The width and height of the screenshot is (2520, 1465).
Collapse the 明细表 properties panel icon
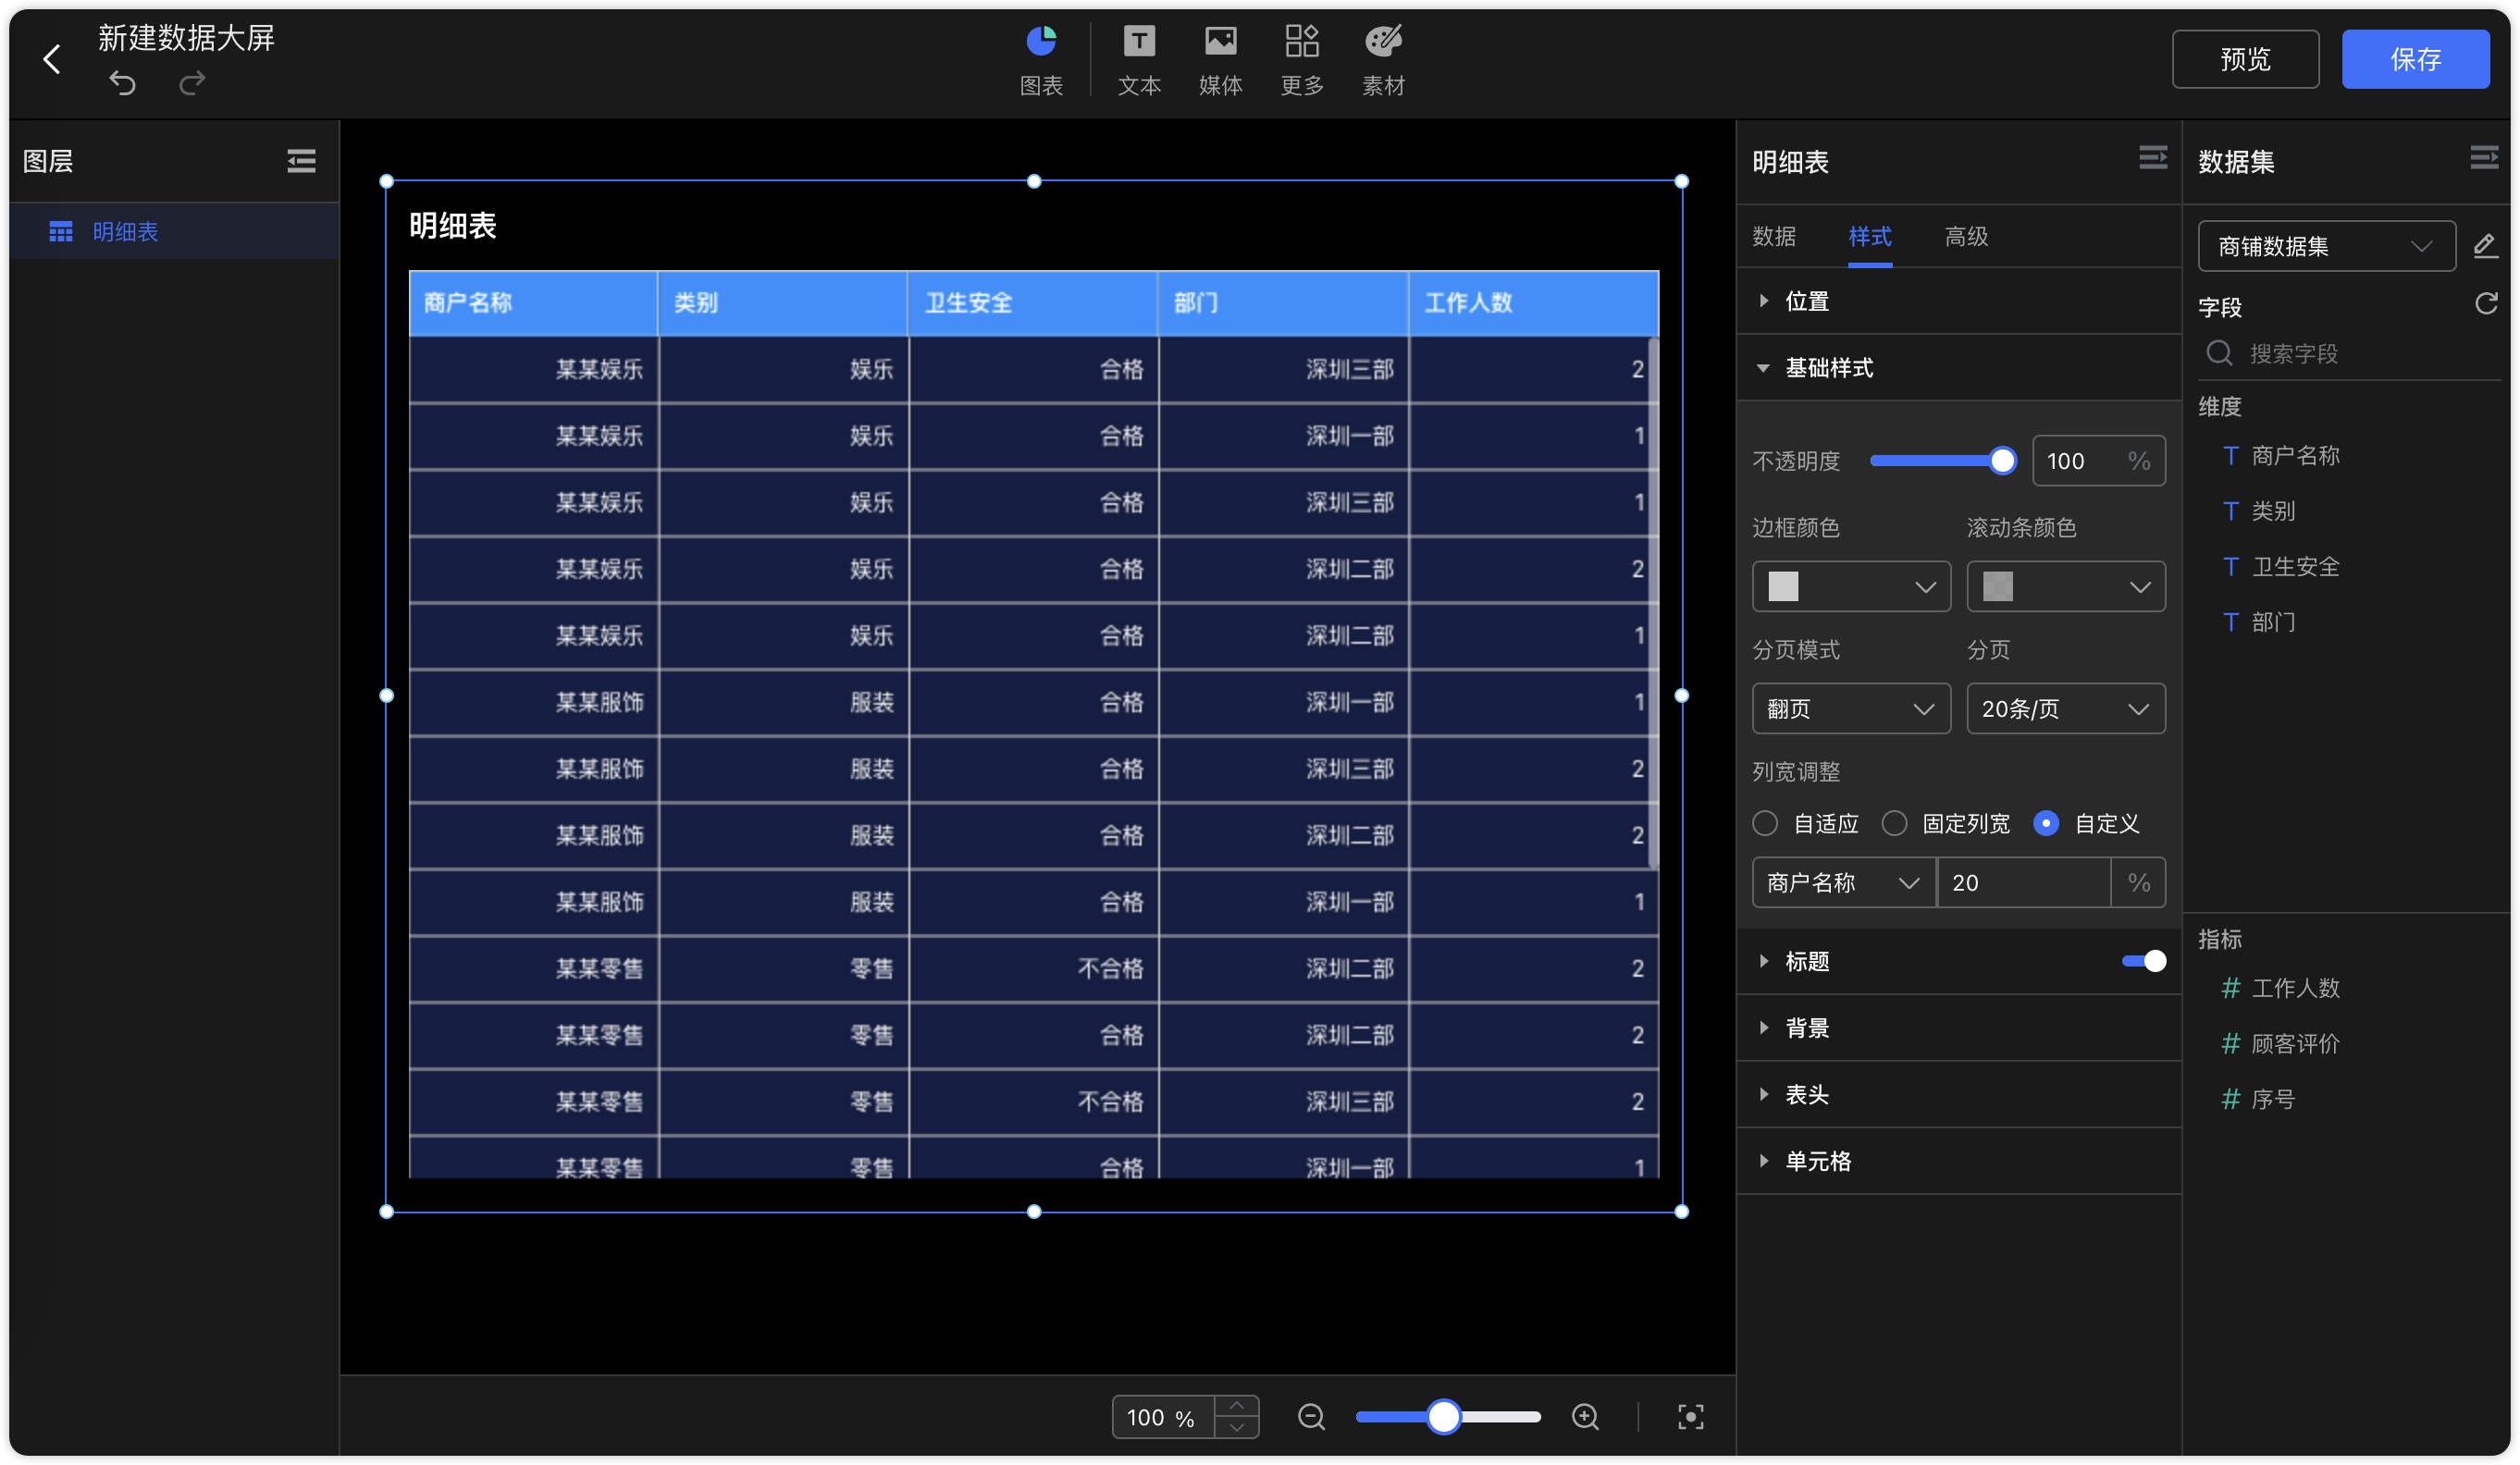pos(2152,158)
